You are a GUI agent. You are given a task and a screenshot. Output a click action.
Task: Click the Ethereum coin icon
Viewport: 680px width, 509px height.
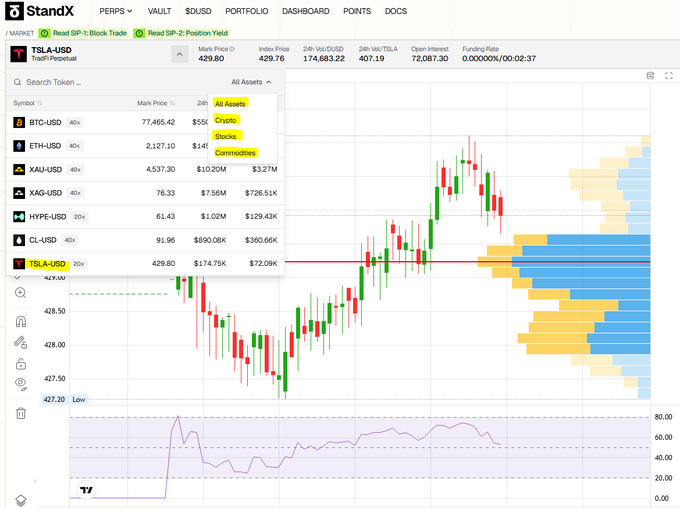(19, 146)
